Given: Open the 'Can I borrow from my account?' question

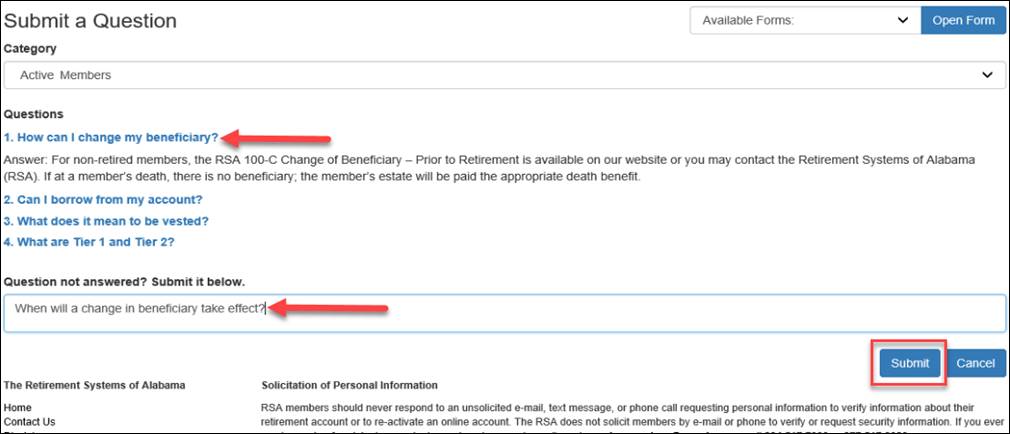Looking at the screenshot, I should click(x=103, y=200).
